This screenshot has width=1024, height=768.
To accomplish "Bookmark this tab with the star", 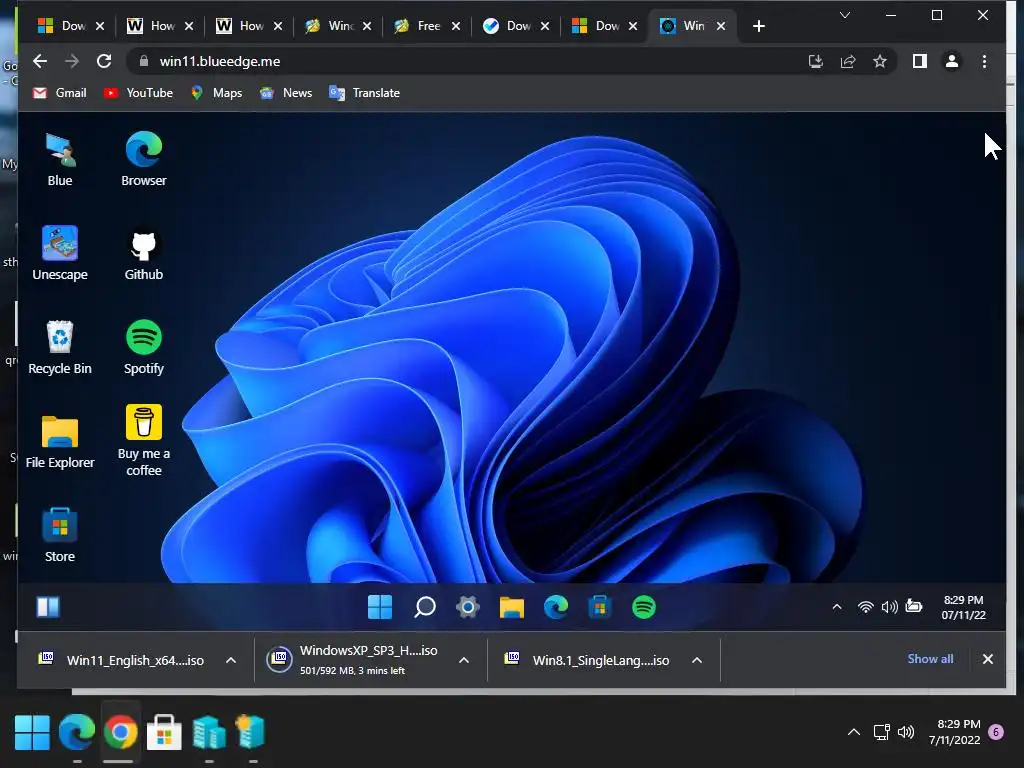I will point(880,61).
